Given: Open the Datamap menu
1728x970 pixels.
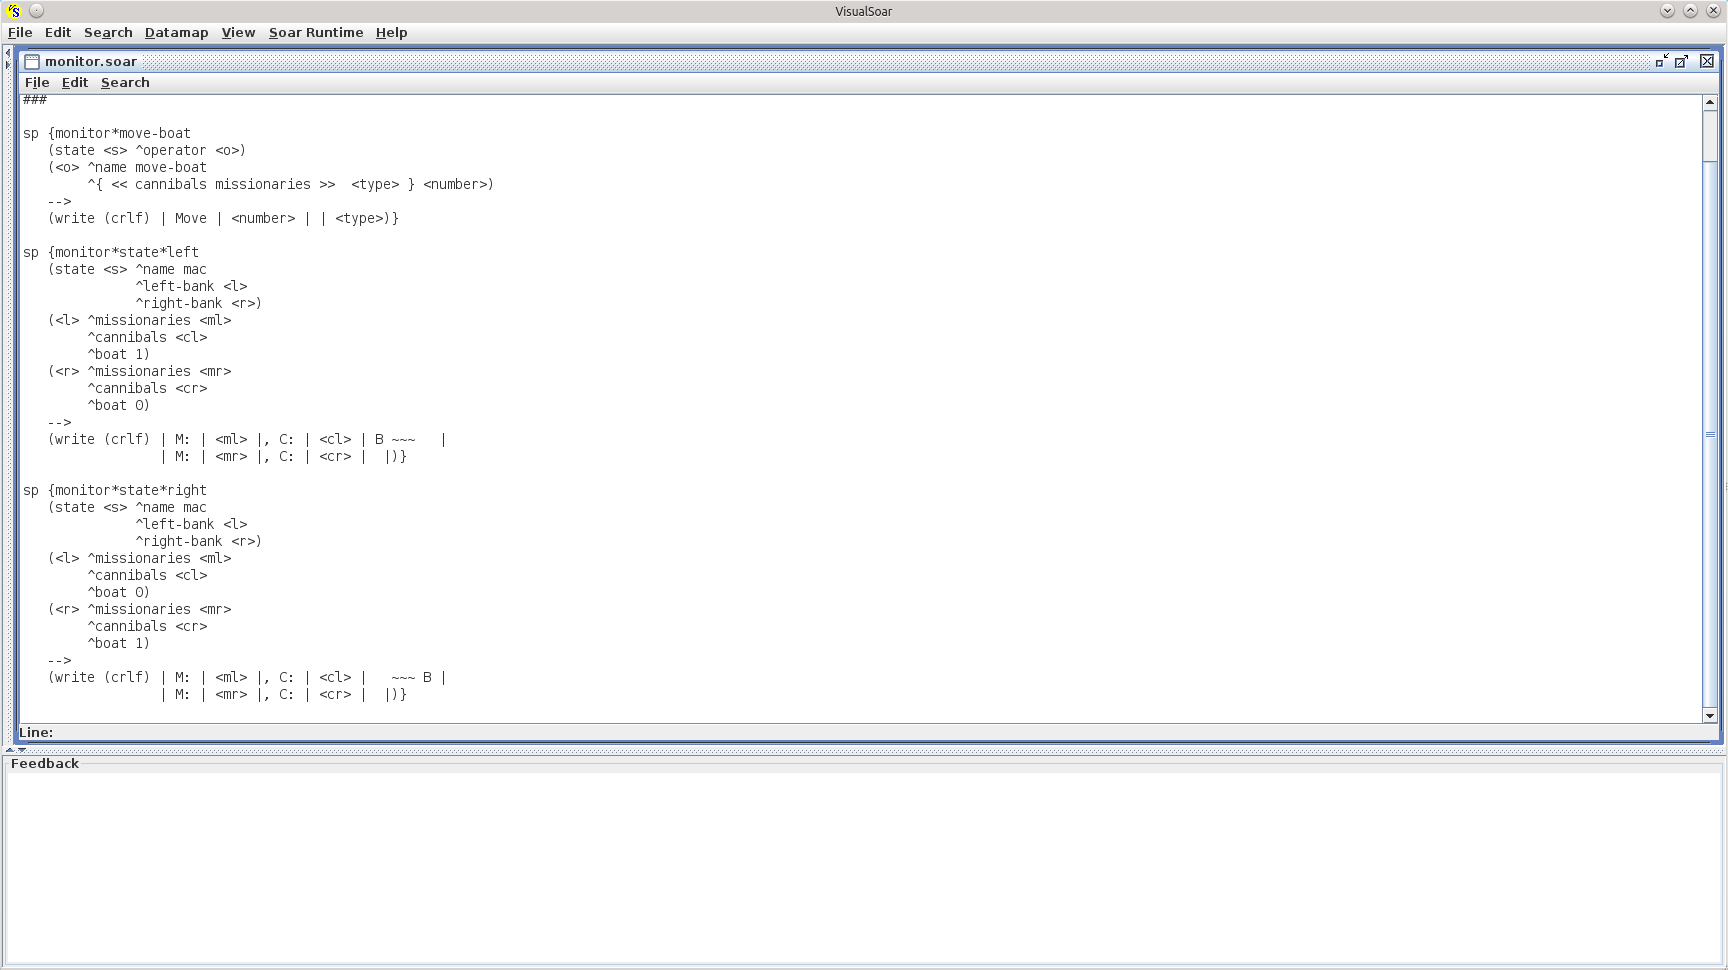Looking at the screenshot, I should pos(176,33).
